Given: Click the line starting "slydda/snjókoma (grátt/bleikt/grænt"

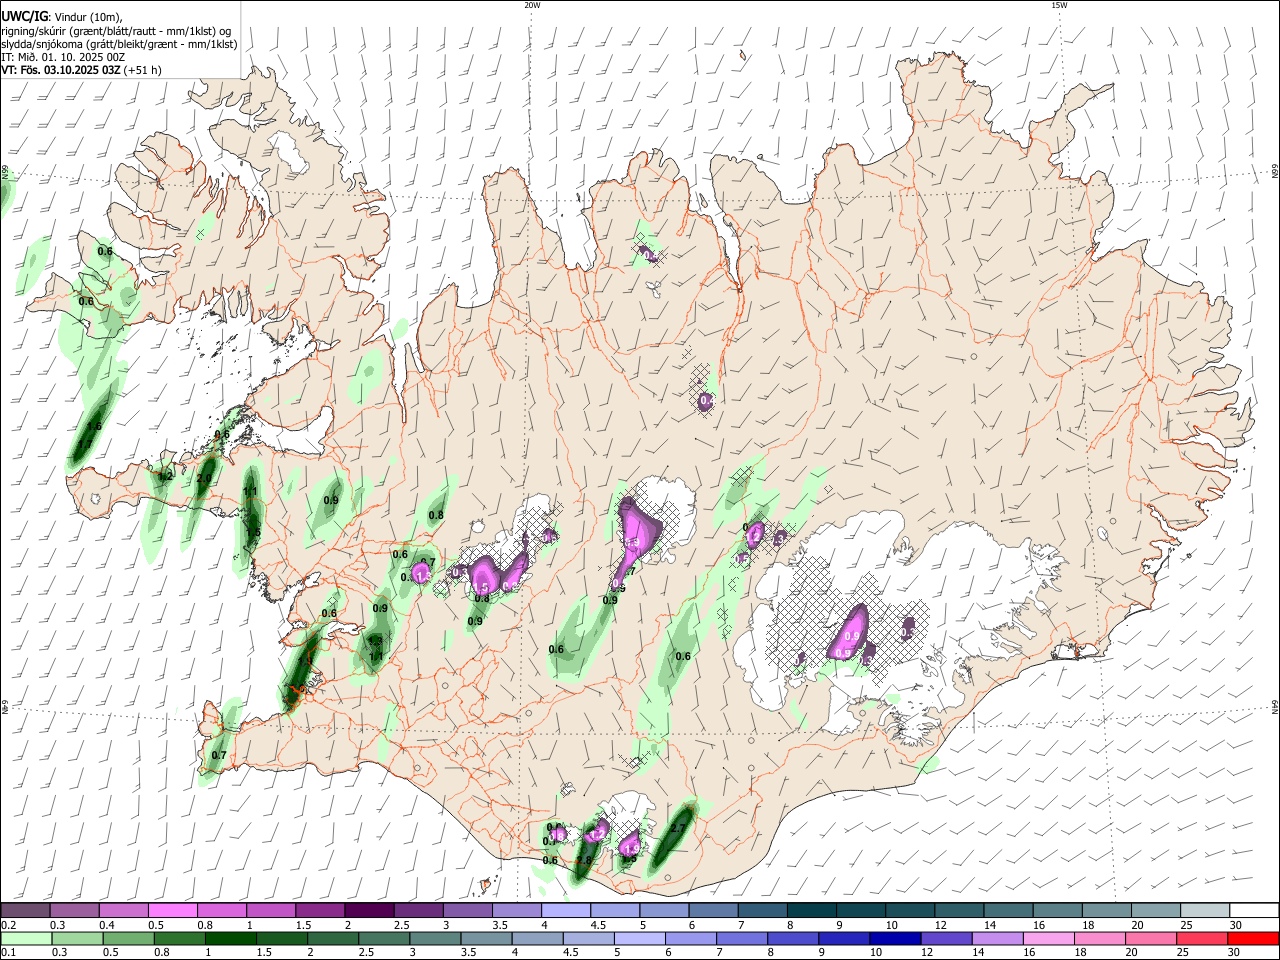Looking at the screenshot, I should [x=119, y=44].
